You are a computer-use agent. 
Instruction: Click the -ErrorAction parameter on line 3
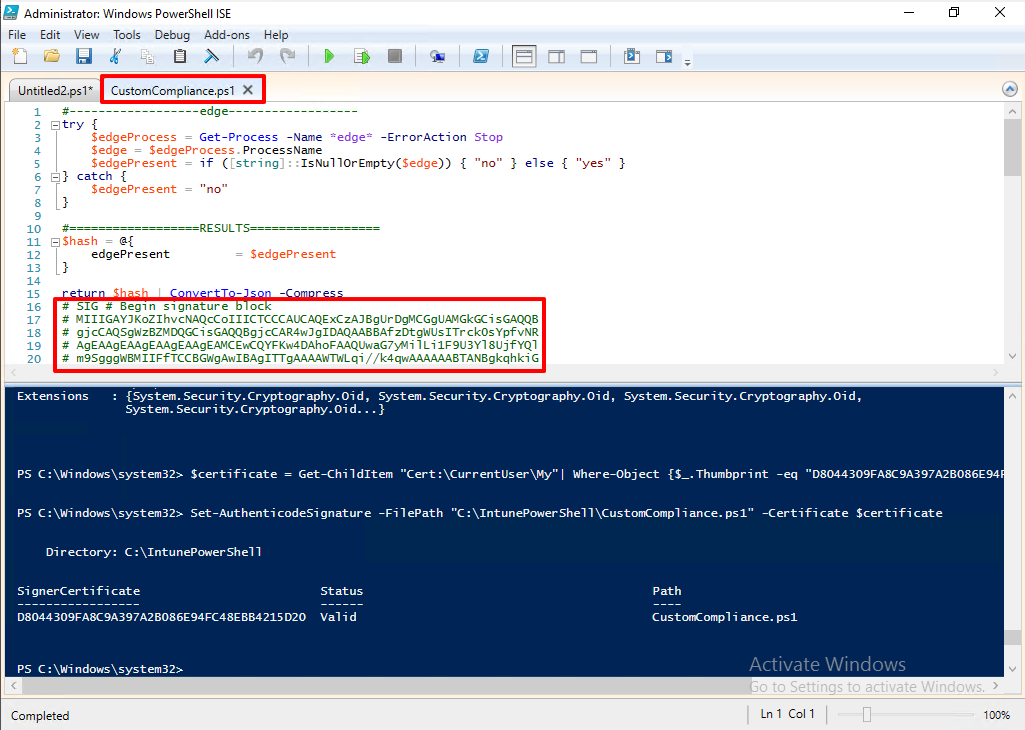click(423, 137)
